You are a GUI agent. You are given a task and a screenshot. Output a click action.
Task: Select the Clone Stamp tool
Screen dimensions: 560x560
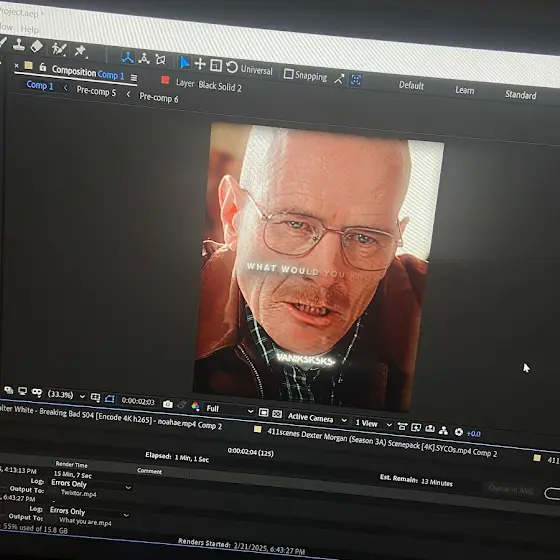[18, 45]
